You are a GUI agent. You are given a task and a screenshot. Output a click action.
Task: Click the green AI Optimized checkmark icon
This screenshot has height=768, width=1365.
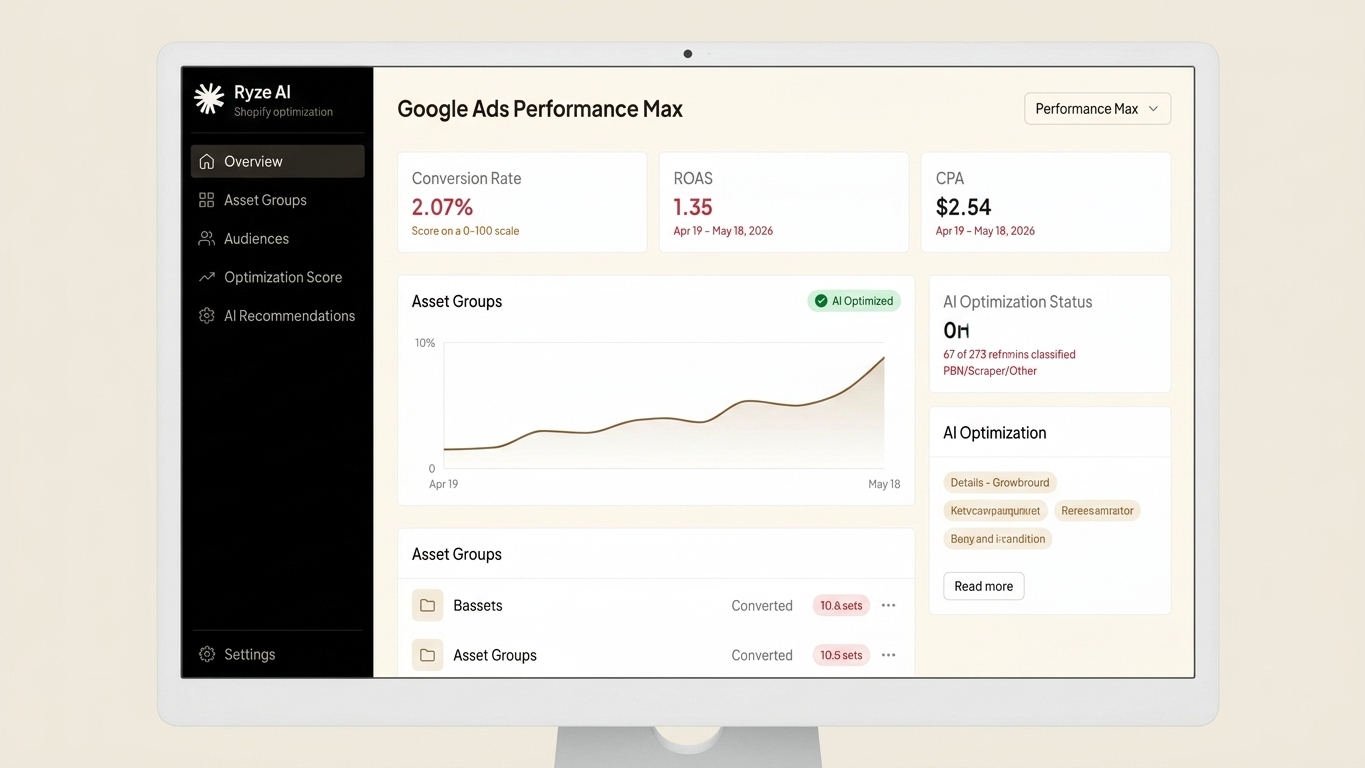pyautogui.click(x=821, y=301)
